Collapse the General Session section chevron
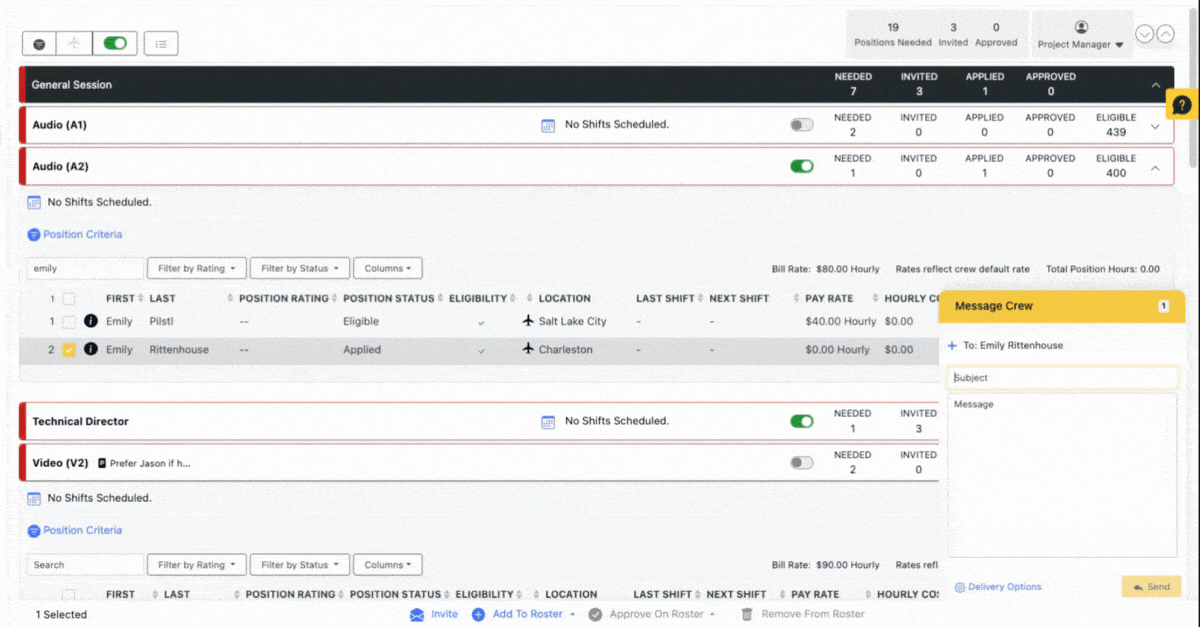The width and height of the screenshot is (1200, 627). [1156, 85]
